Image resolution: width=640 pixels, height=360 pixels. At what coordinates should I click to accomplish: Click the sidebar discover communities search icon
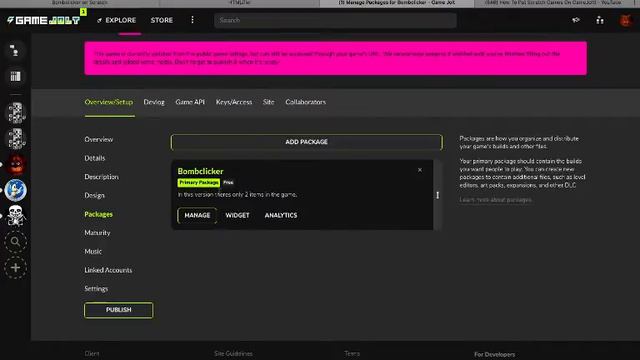click(16, 242)
